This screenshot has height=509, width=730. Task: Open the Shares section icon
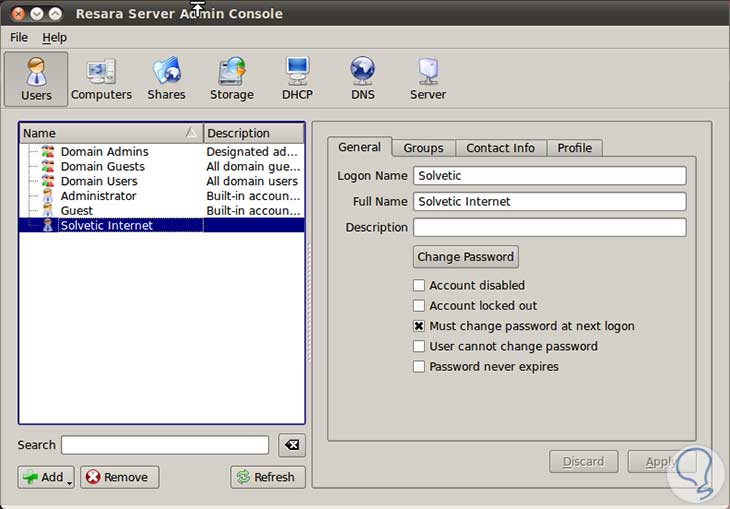[166, 79]
